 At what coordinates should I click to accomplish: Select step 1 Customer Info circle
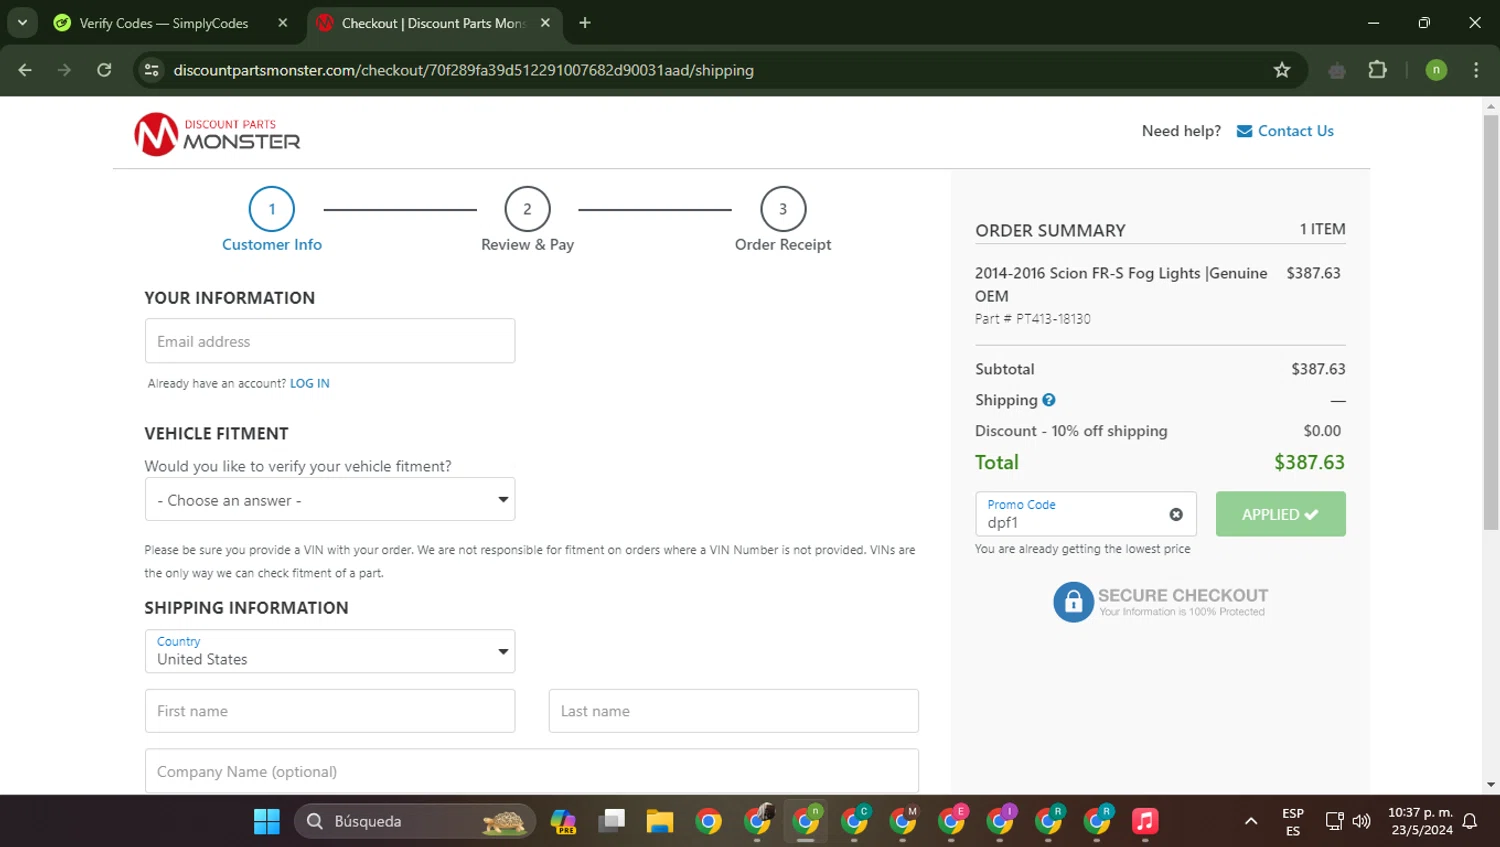[x=272, y=209]
